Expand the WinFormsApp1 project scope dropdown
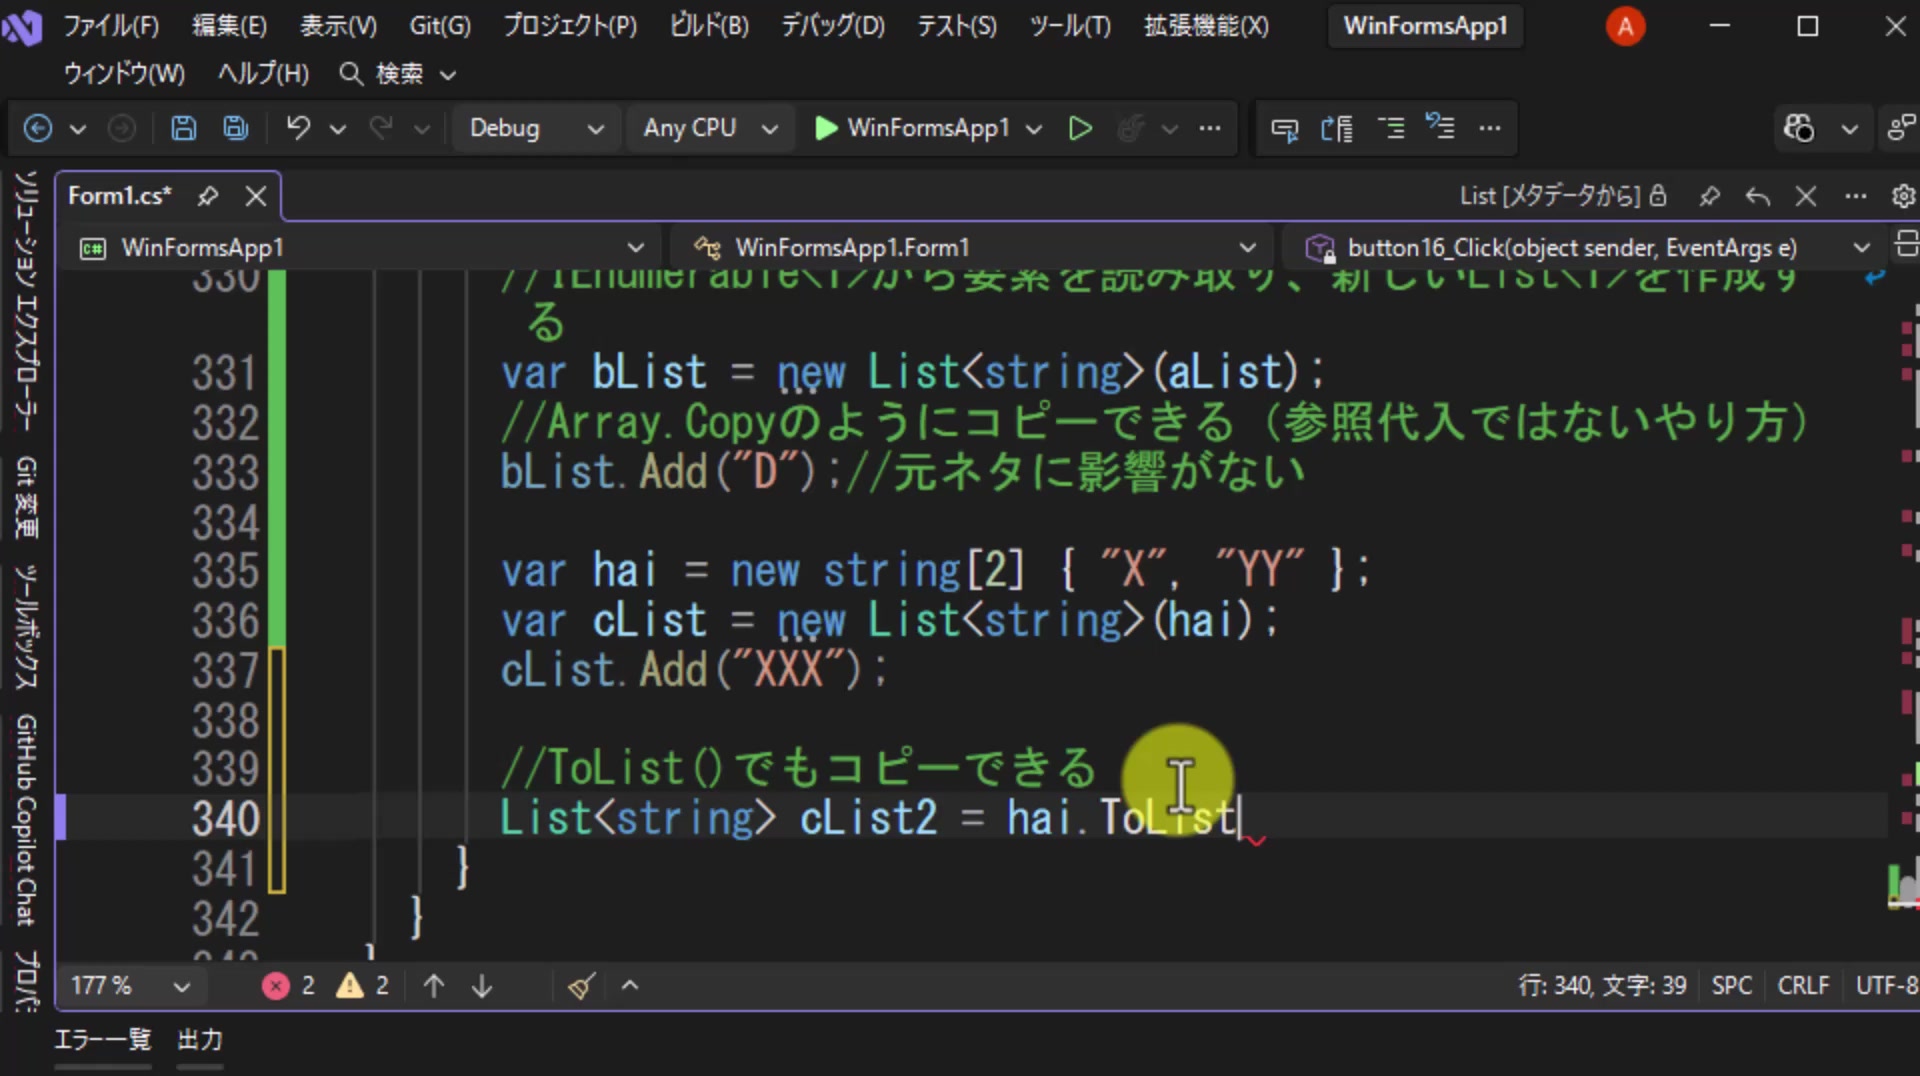Screen dimensions: 1920x1076 coord(362,247)
